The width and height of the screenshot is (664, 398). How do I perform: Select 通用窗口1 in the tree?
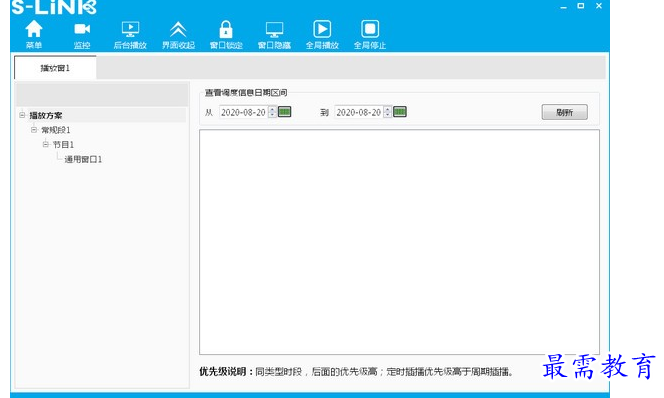(x=83, y=159)
